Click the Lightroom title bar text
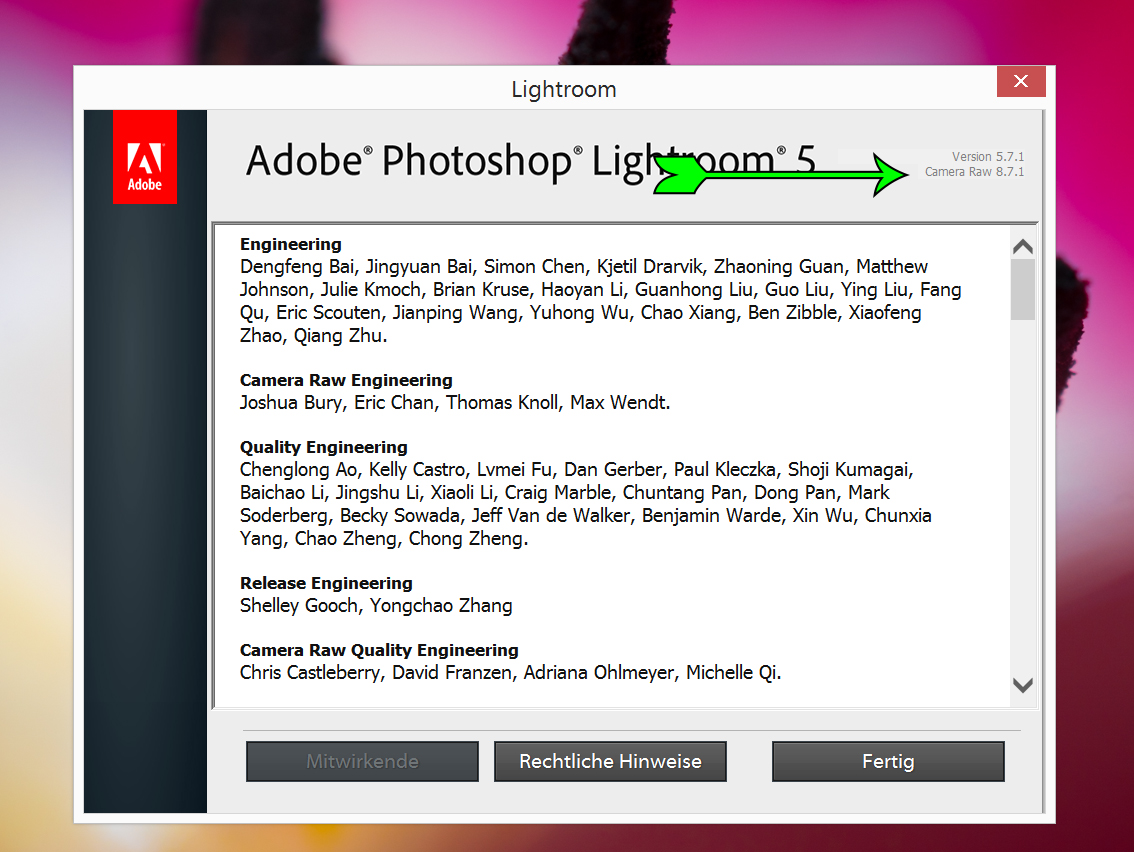 tap(563, 89)
